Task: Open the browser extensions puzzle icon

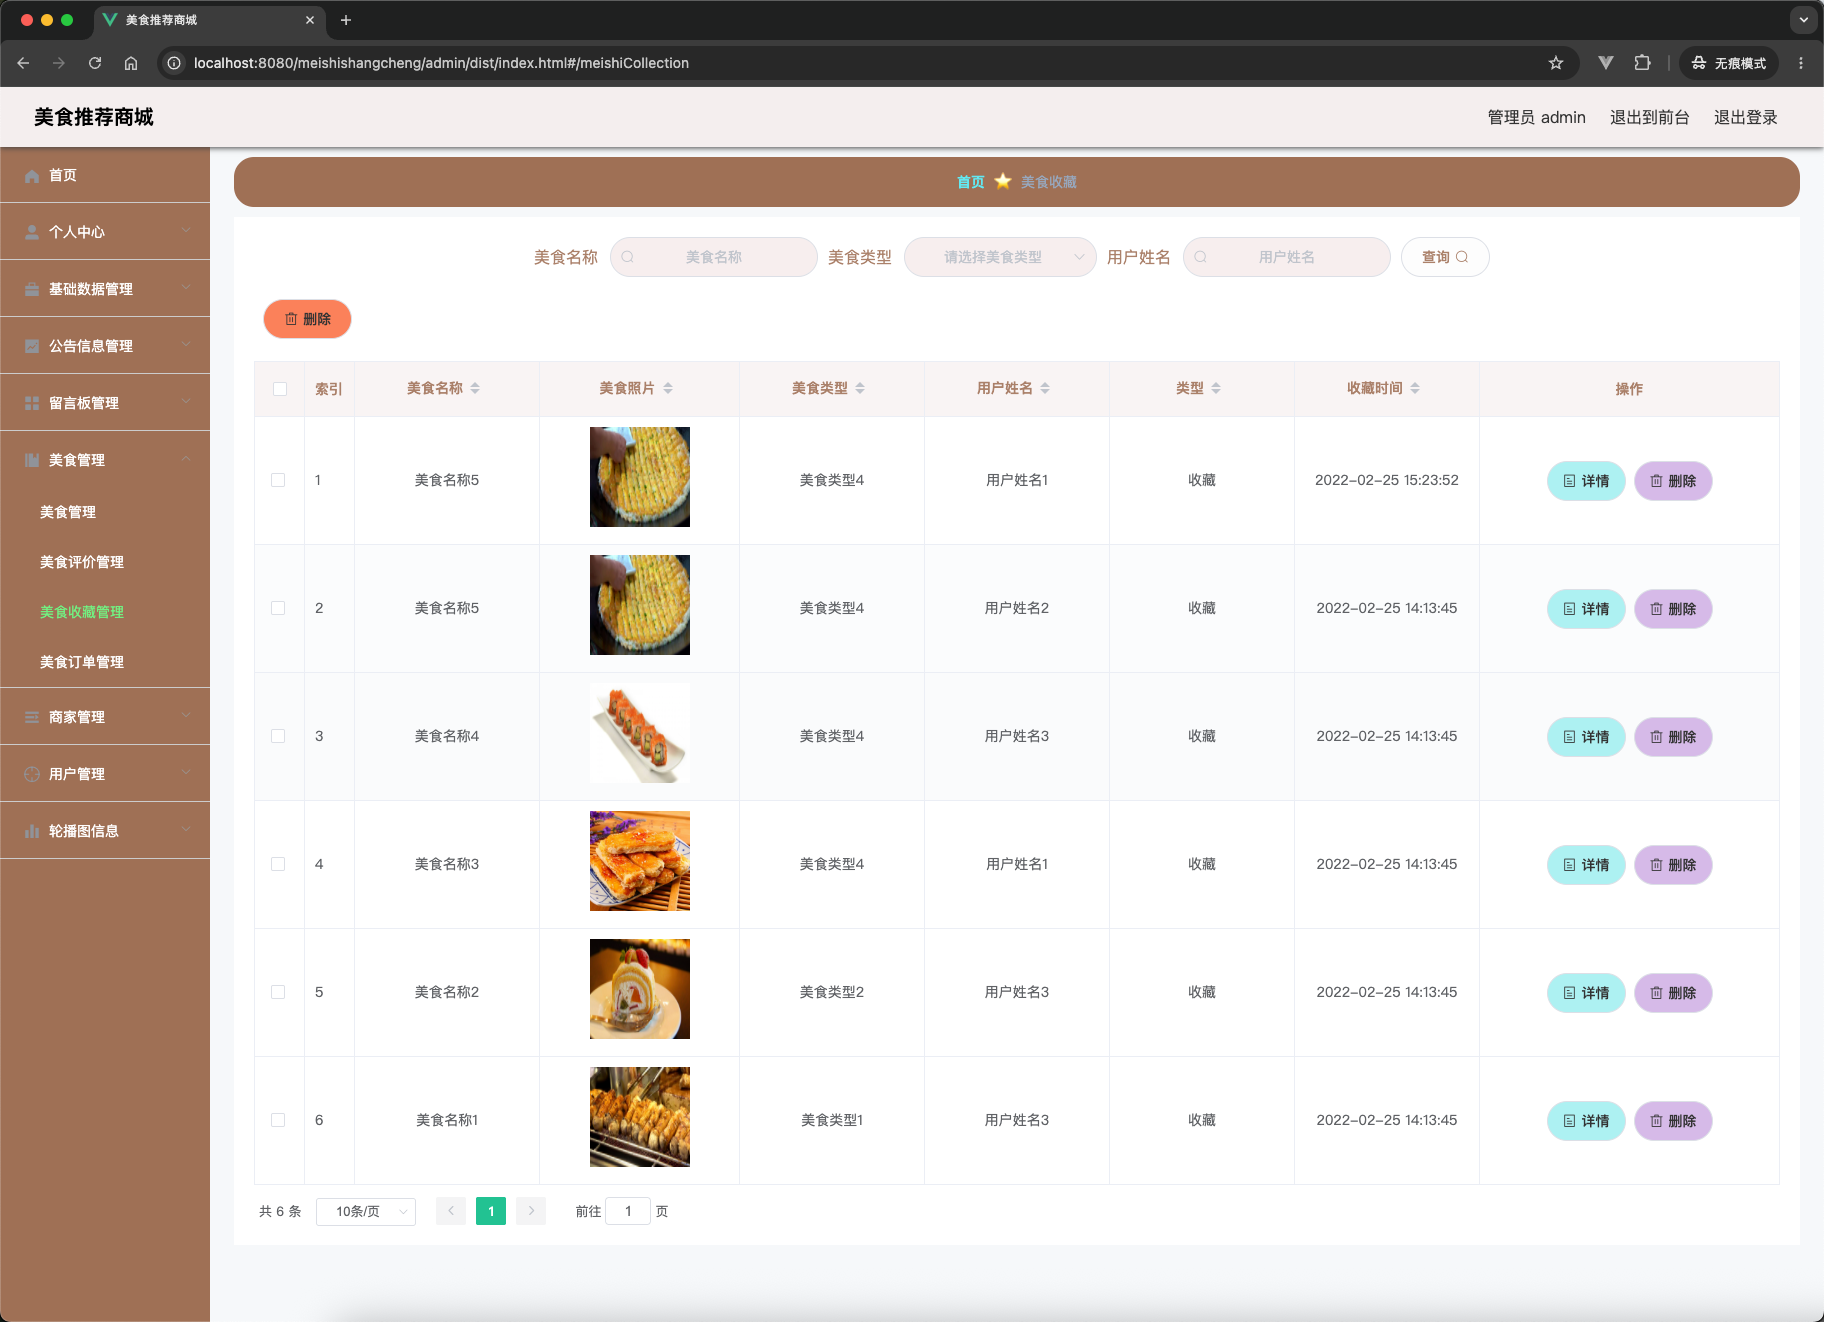Action: (x=1642, y=63)
